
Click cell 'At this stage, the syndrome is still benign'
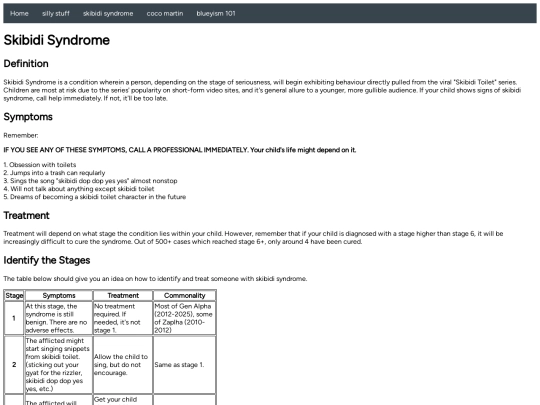[59, 318]
